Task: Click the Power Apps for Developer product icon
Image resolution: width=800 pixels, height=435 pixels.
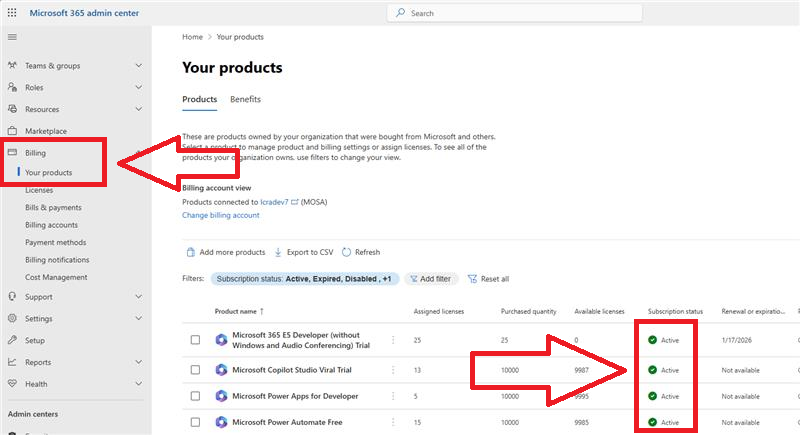Action: 221,396
